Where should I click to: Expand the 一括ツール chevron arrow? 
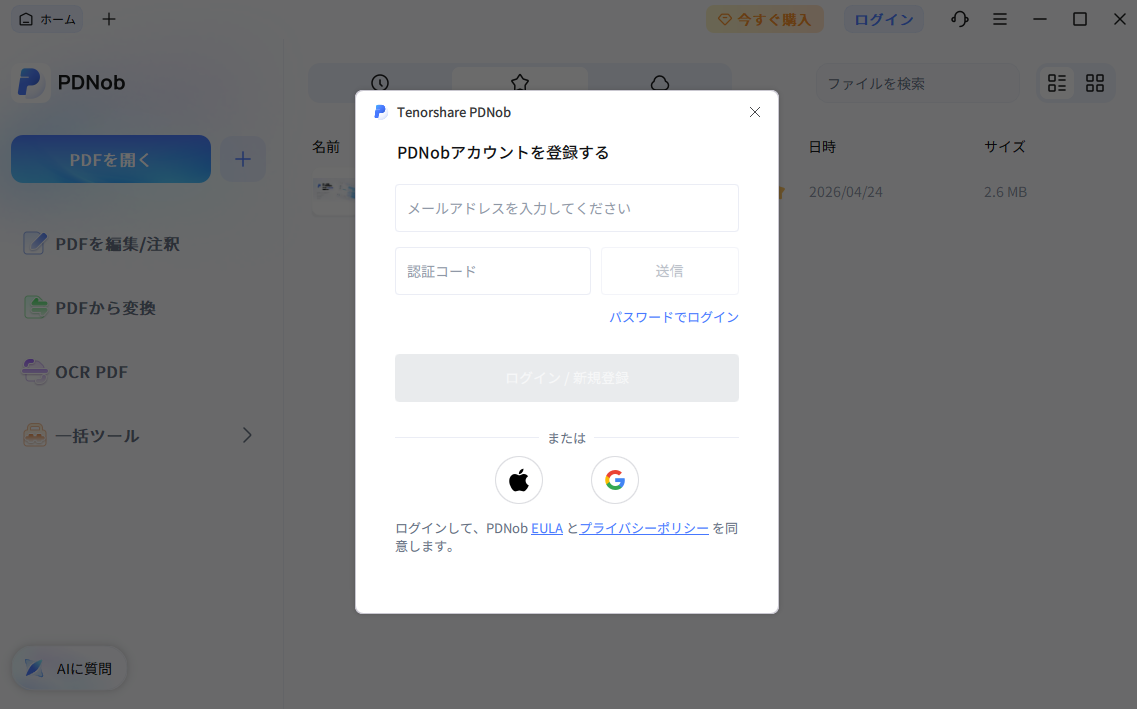click(247, 435)
